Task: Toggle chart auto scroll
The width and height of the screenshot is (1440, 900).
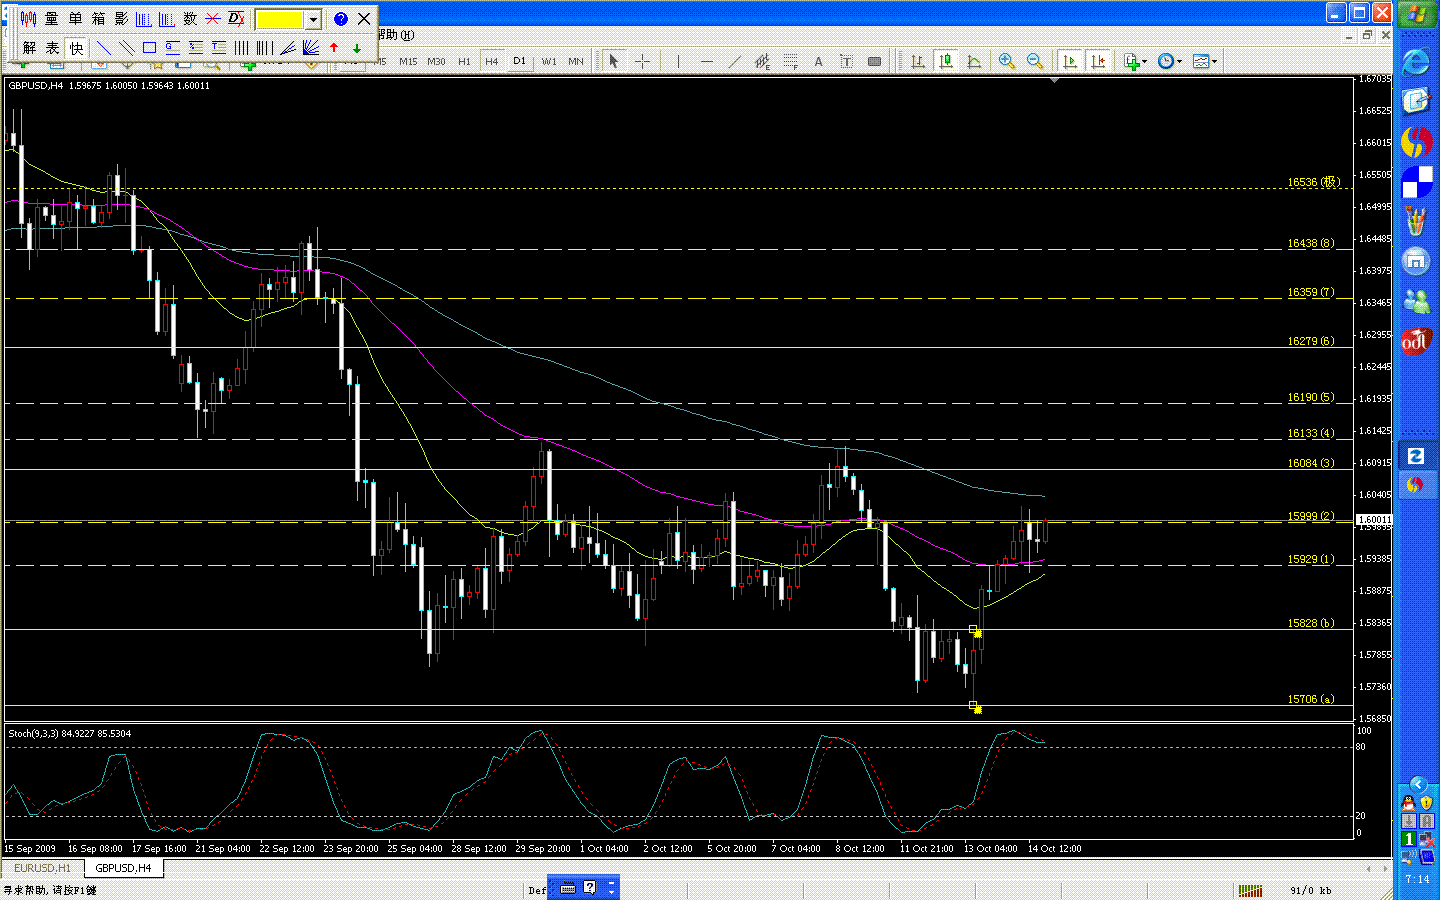Action: (1070, 62)
